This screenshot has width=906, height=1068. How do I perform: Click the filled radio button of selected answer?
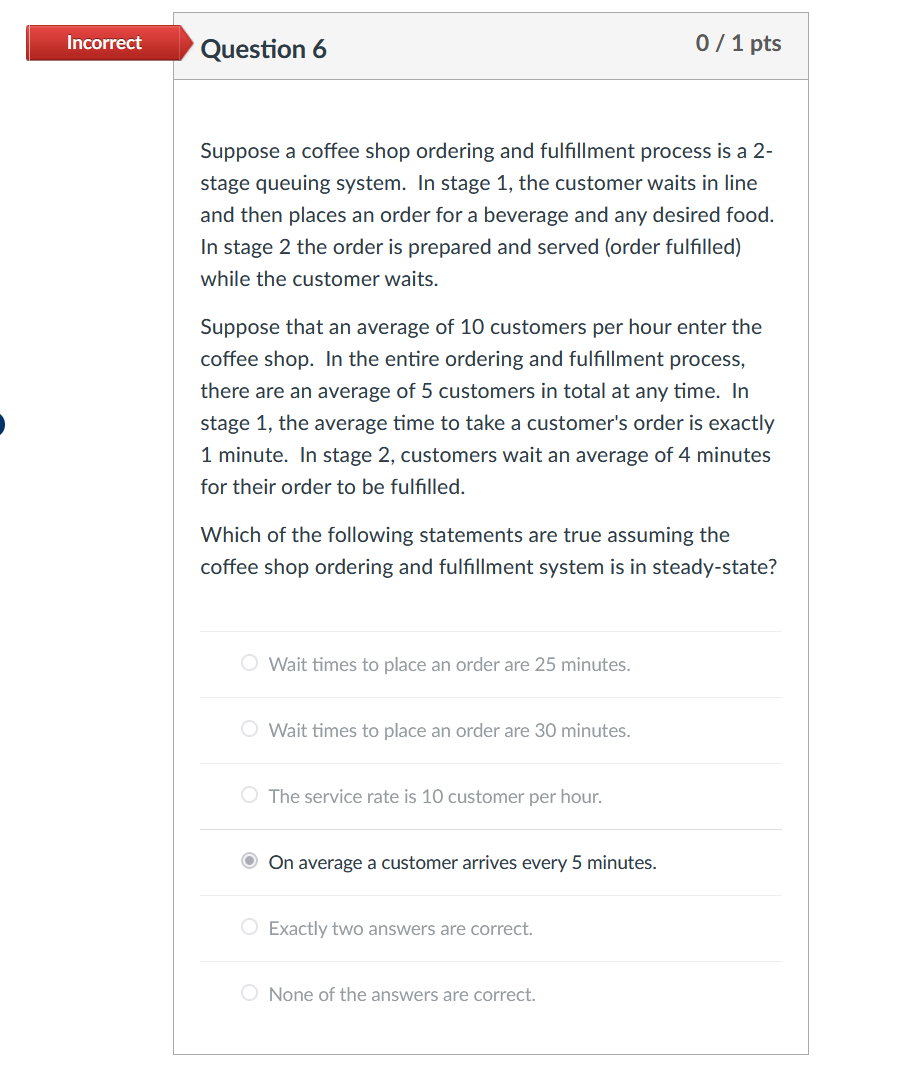click(x=249, y=860)
